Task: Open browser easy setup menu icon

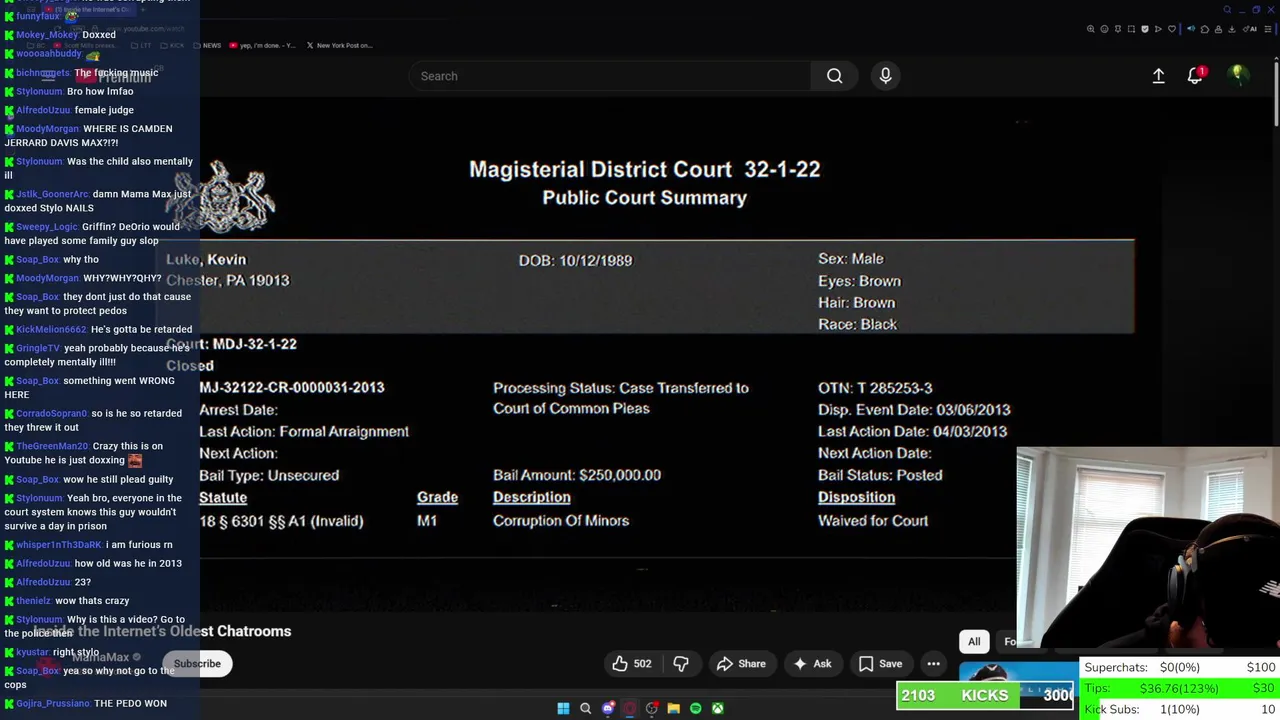Action: 1268,29
